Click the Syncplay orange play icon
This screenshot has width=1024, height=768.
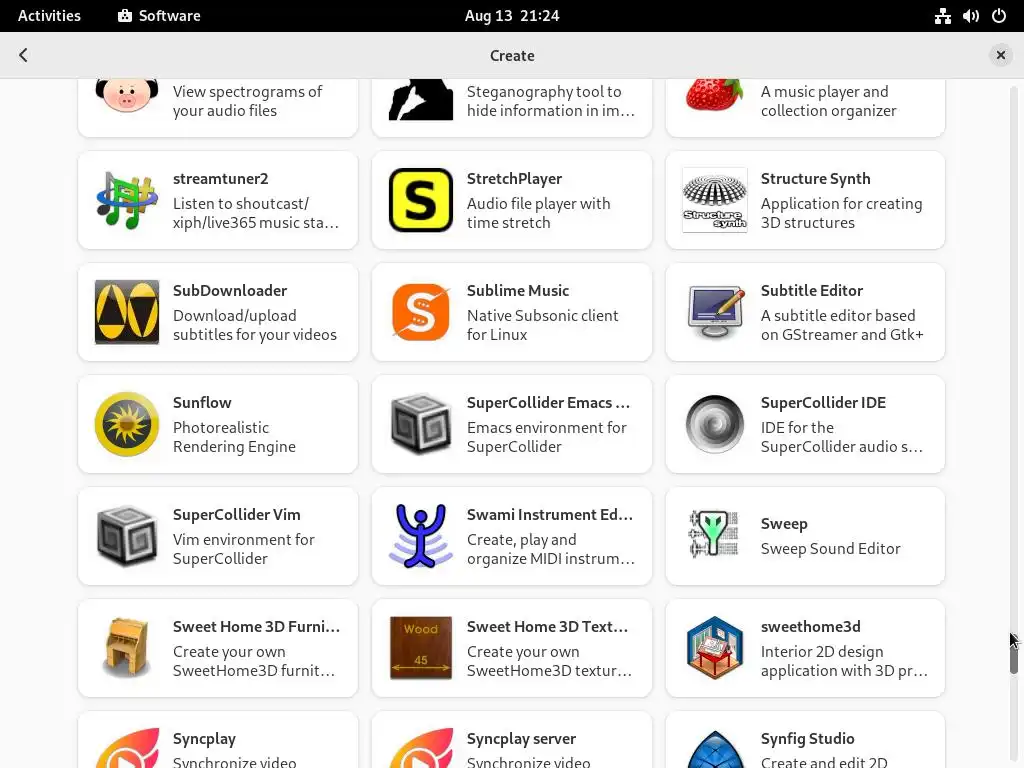click(x=127, y=748)
